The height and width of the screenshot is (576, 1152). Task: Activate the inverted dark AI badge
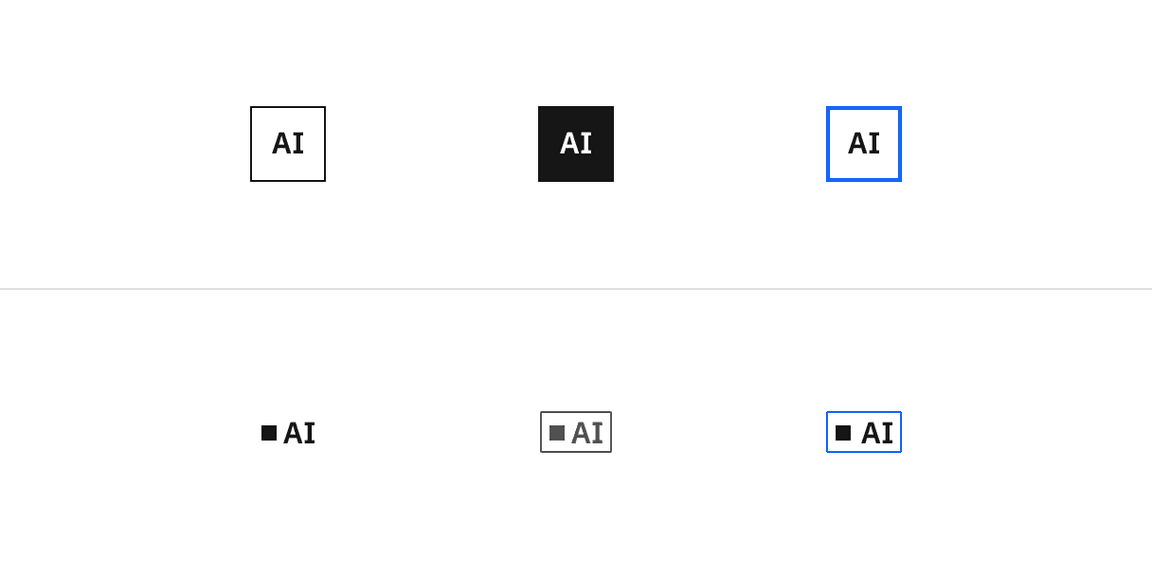(x=576, y=143)
